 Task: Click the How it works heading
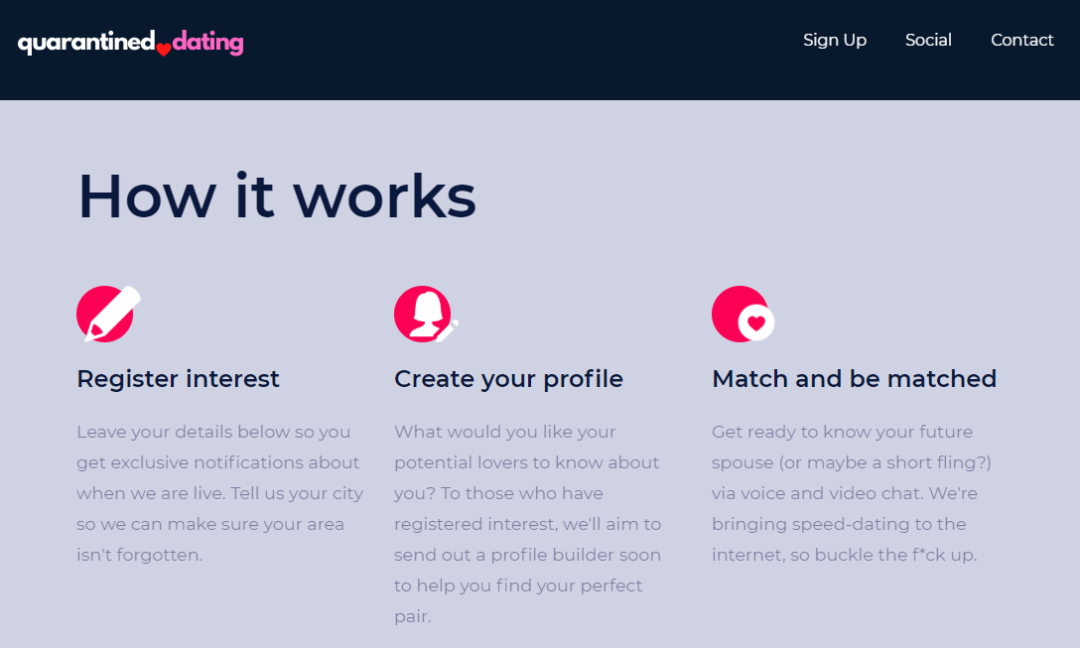(x=277, y=195)
